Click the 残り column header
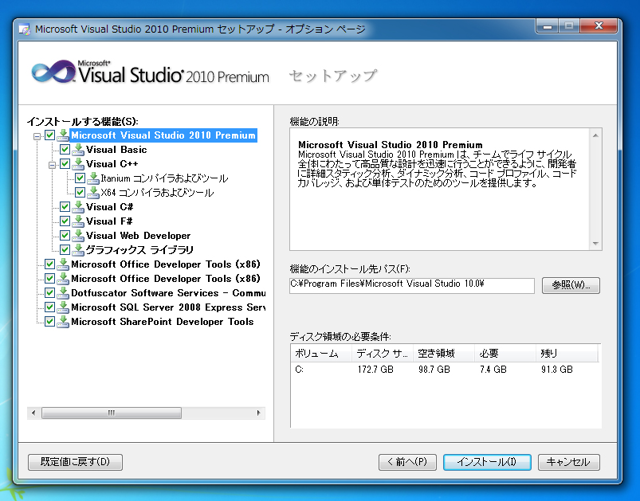 pos(567,354)
